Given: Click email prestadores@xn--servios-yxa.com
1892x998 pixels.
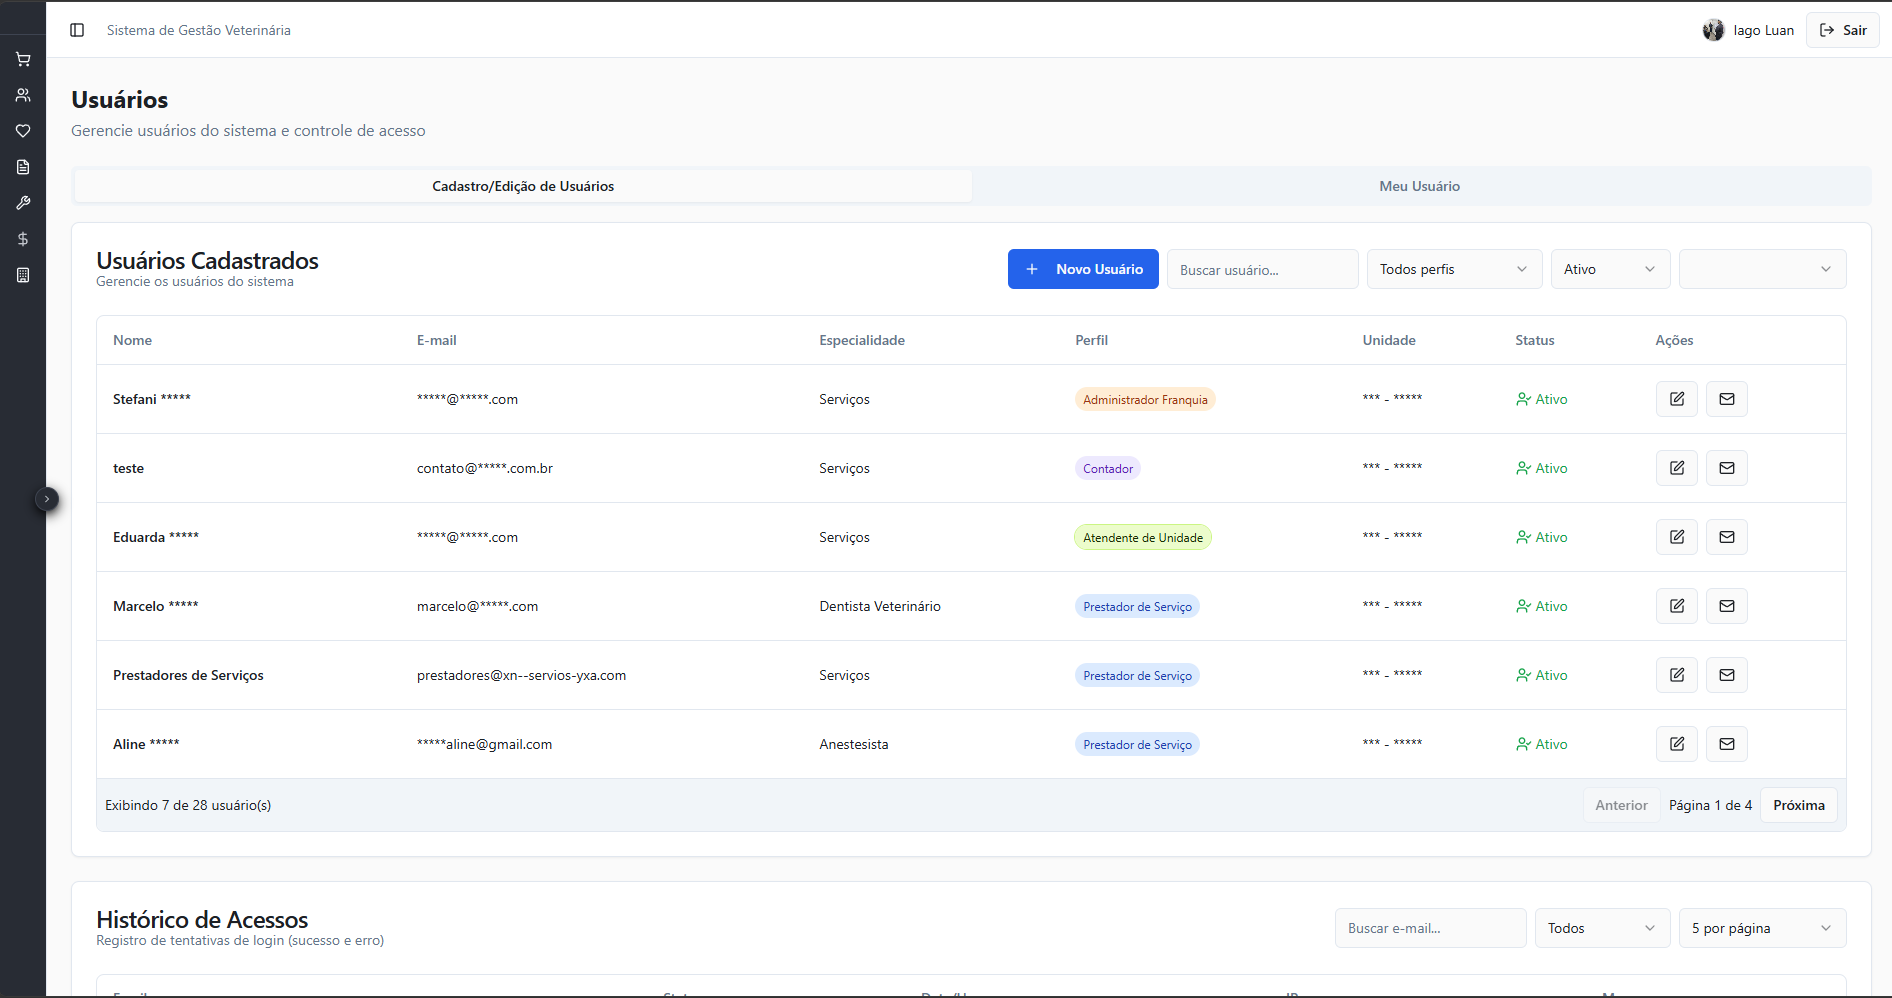Looking at the screenshot, I should (522, 675).
